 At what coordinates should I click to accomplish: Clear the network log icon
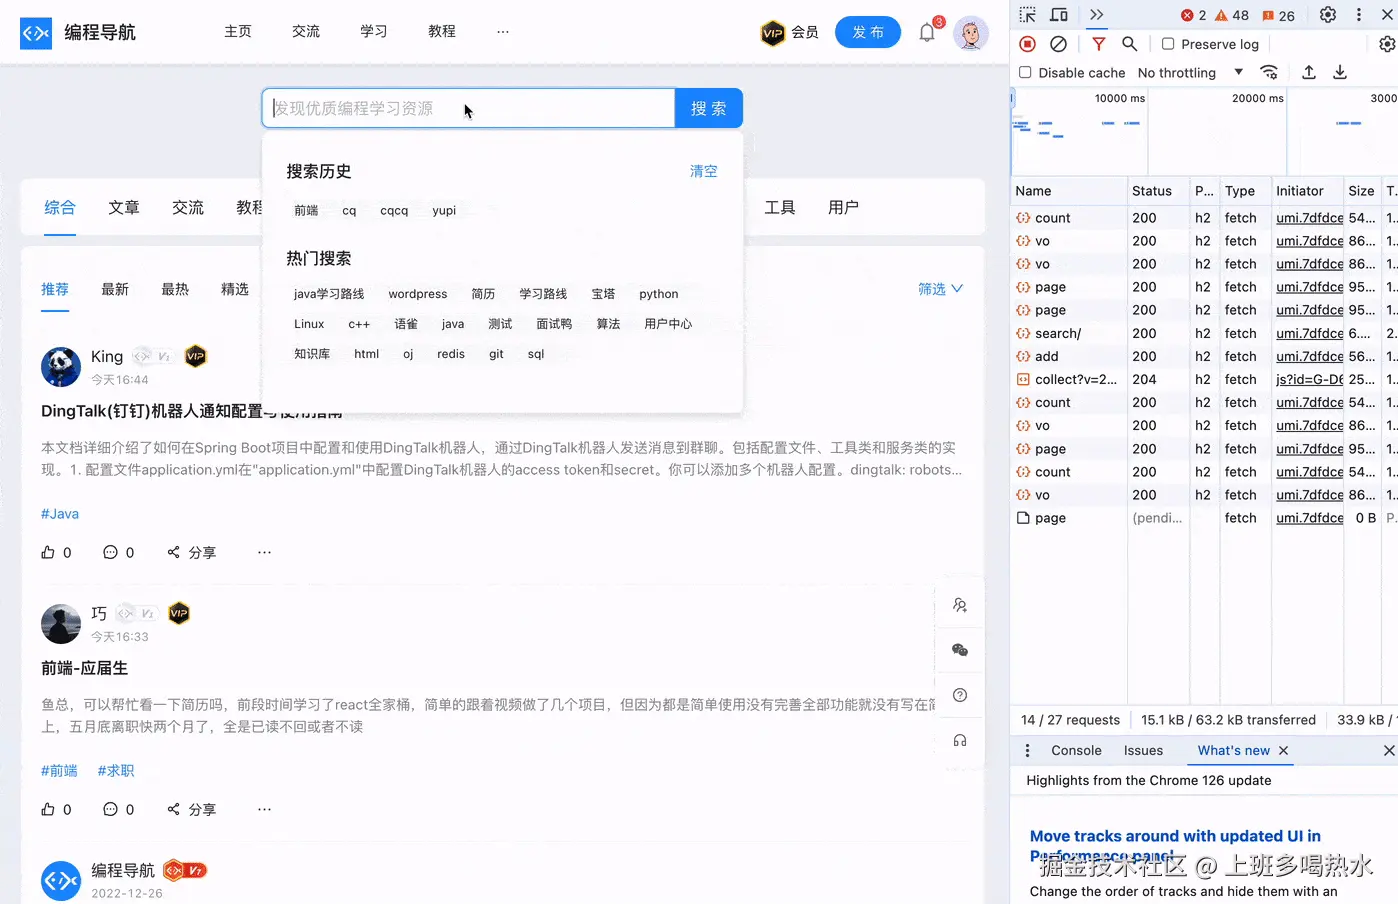pos(1058,44)
